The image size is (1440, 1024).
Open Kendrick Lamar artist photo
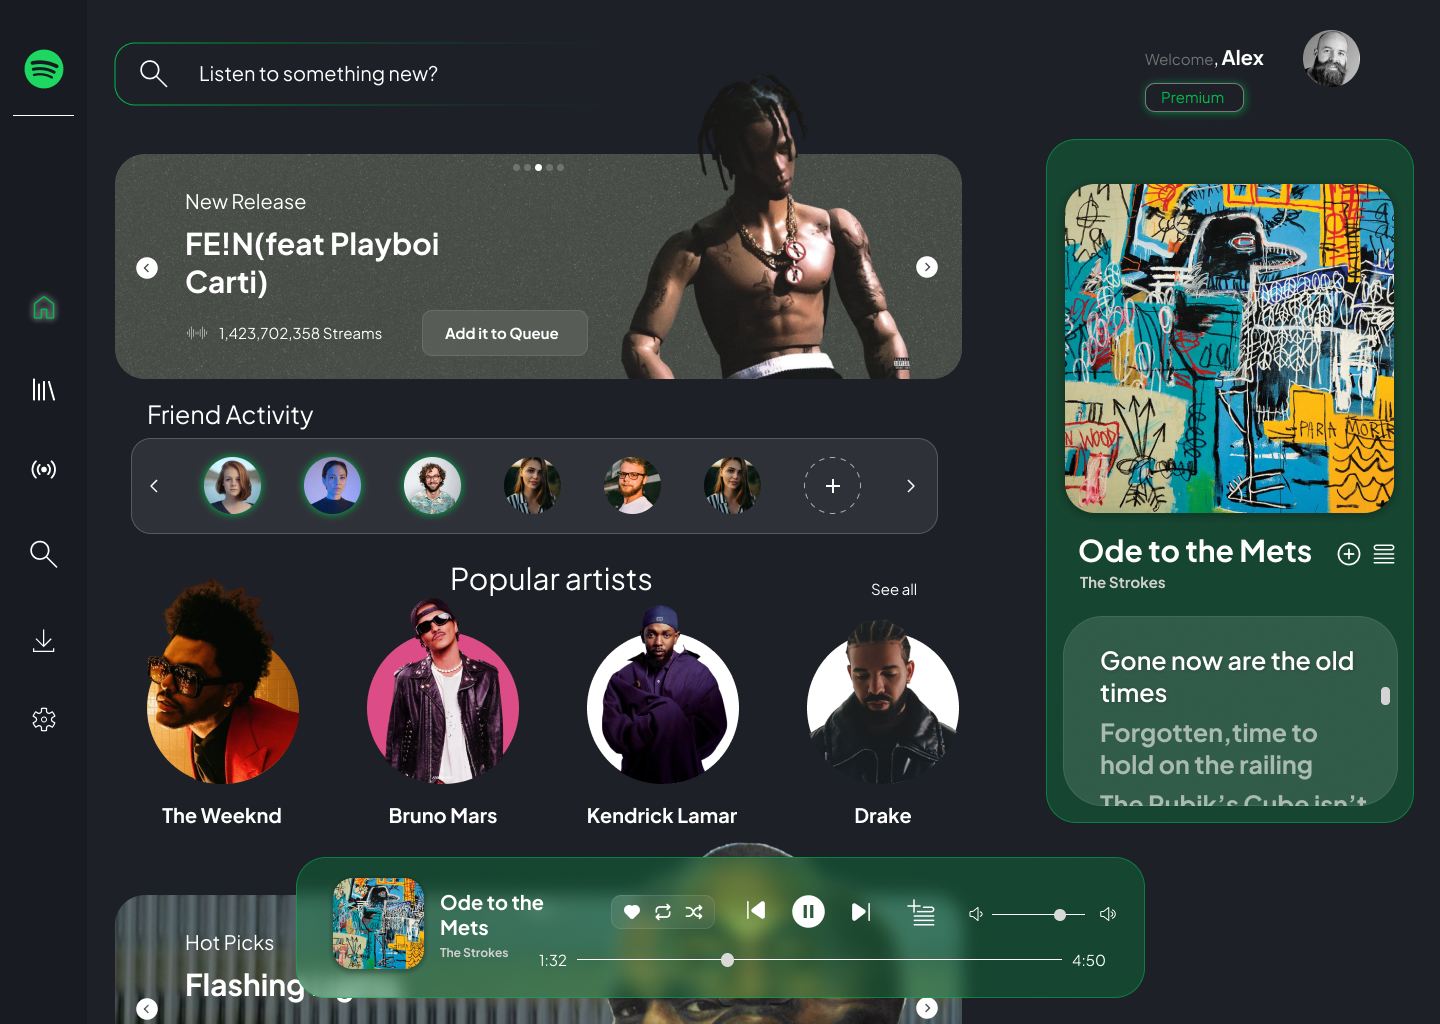663,698
